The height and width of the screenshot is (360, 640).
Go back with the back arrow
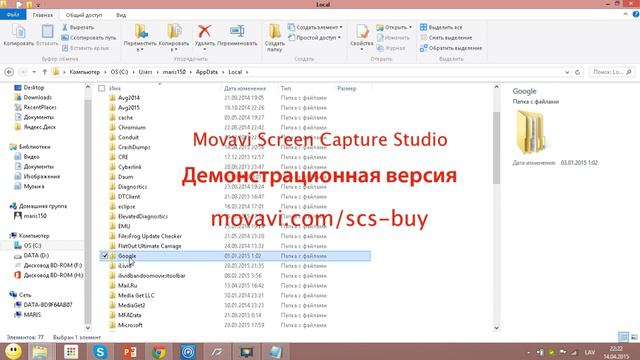point(9,72)
